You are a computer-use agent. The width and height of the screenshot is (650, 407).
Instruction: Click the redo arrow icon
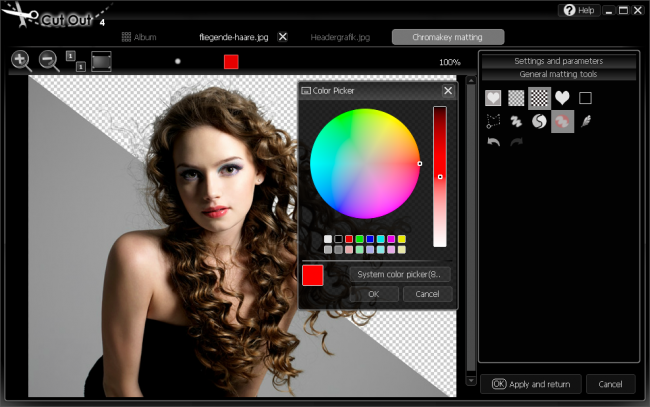[x=517, y=142]
